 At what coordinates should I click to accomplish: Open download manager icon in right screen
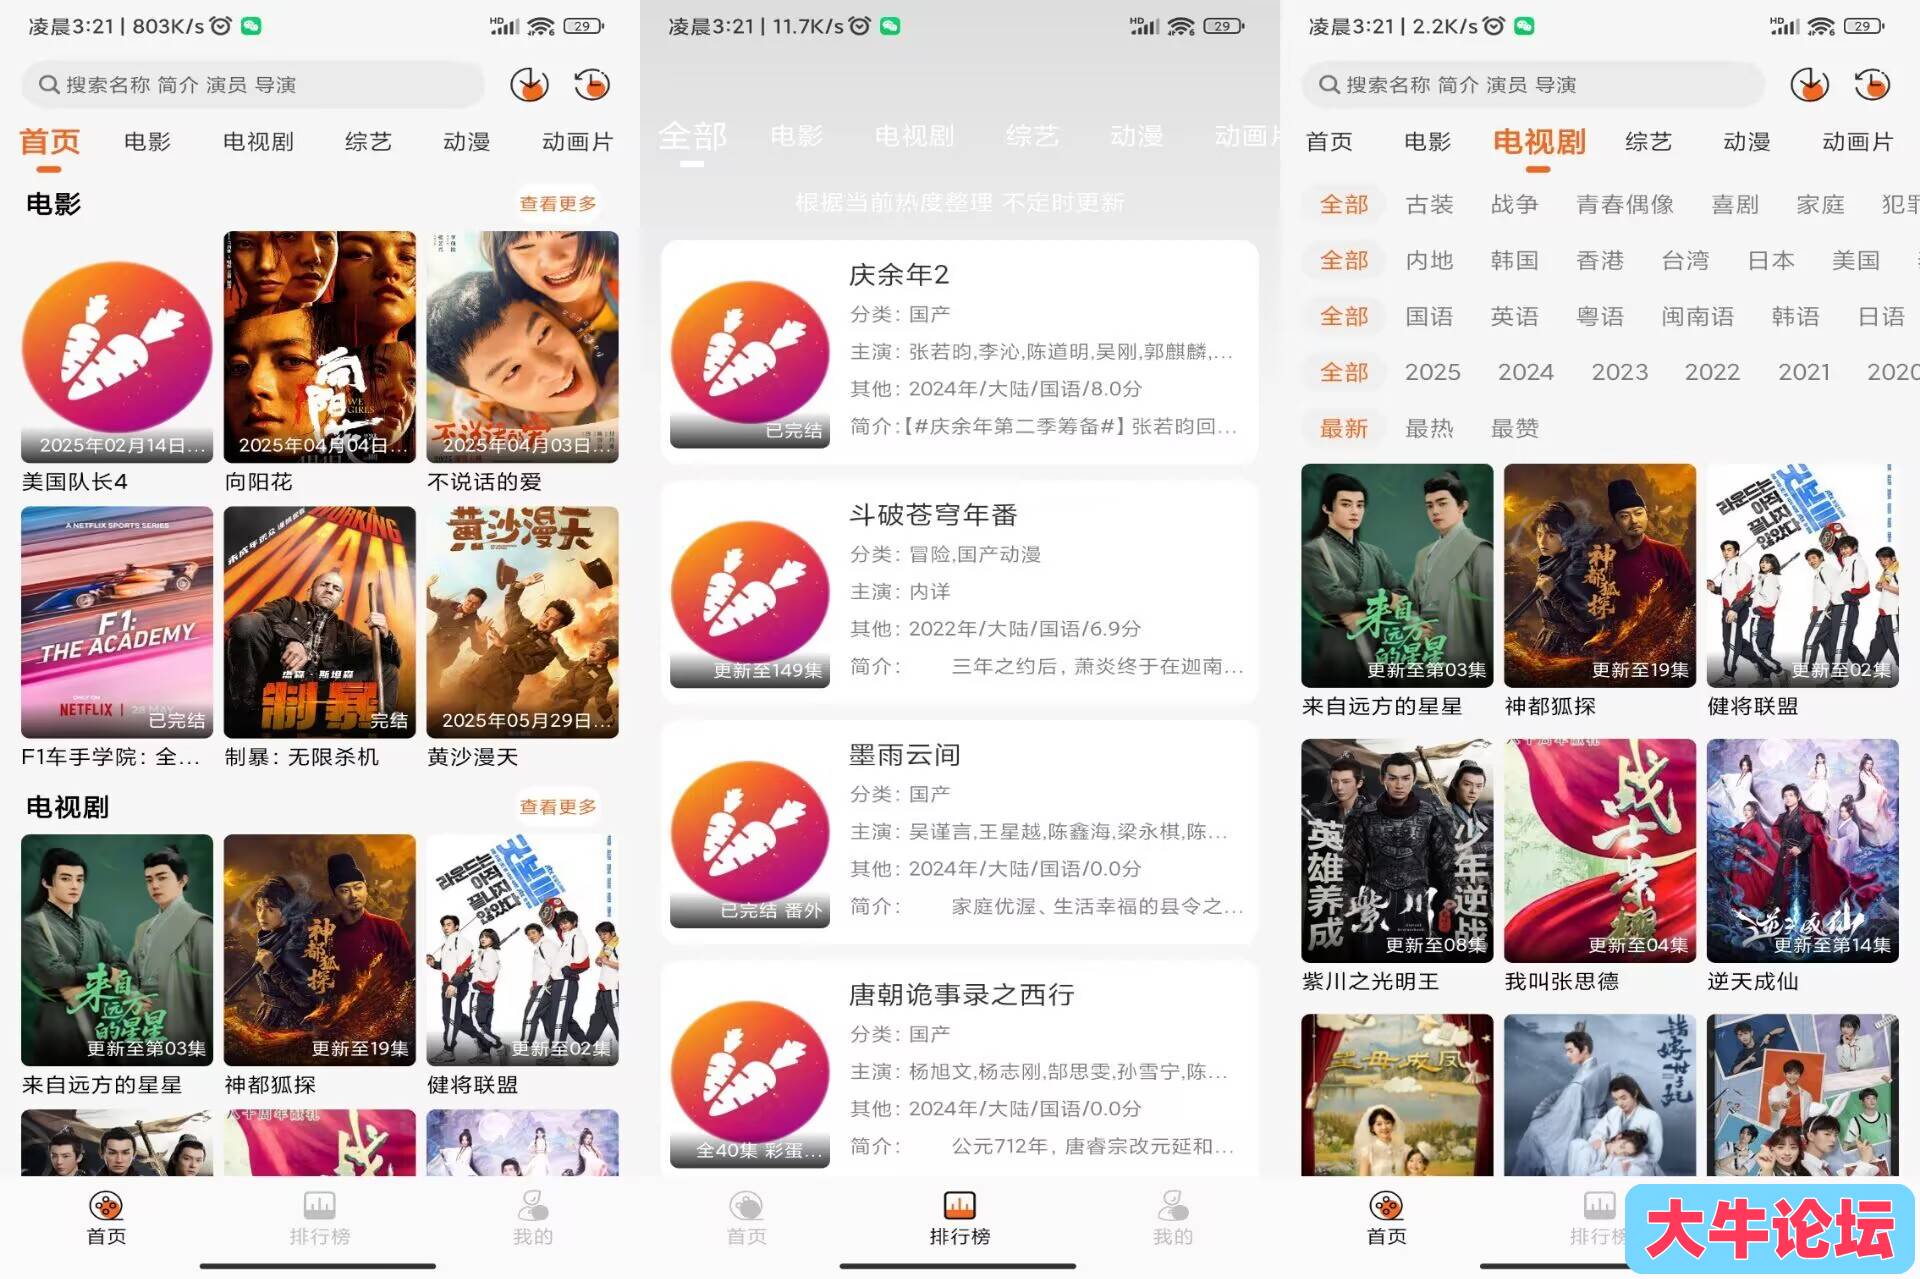[x=1809, y=85]
